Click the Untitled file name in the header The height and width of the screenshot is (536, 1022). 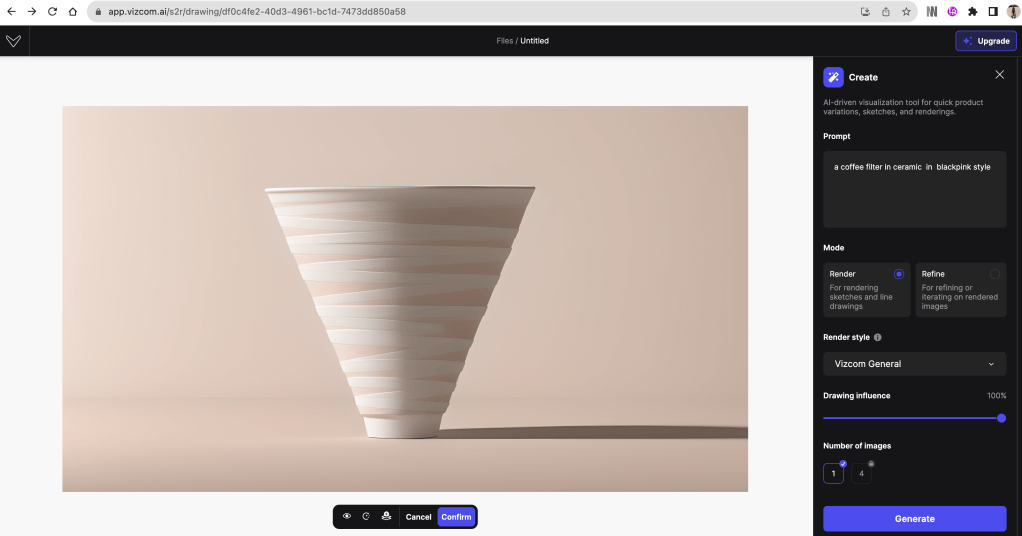534,41
